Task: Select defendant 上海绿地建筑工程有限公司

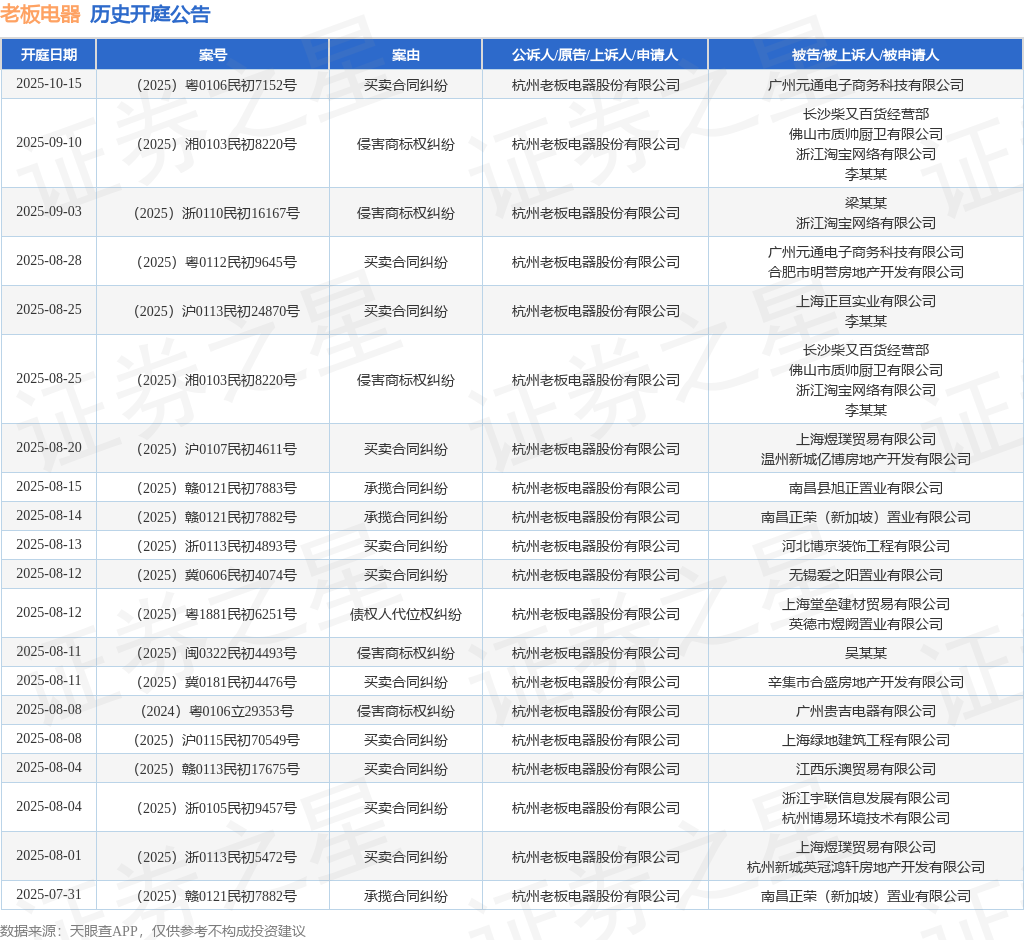Action: point(866,740)
